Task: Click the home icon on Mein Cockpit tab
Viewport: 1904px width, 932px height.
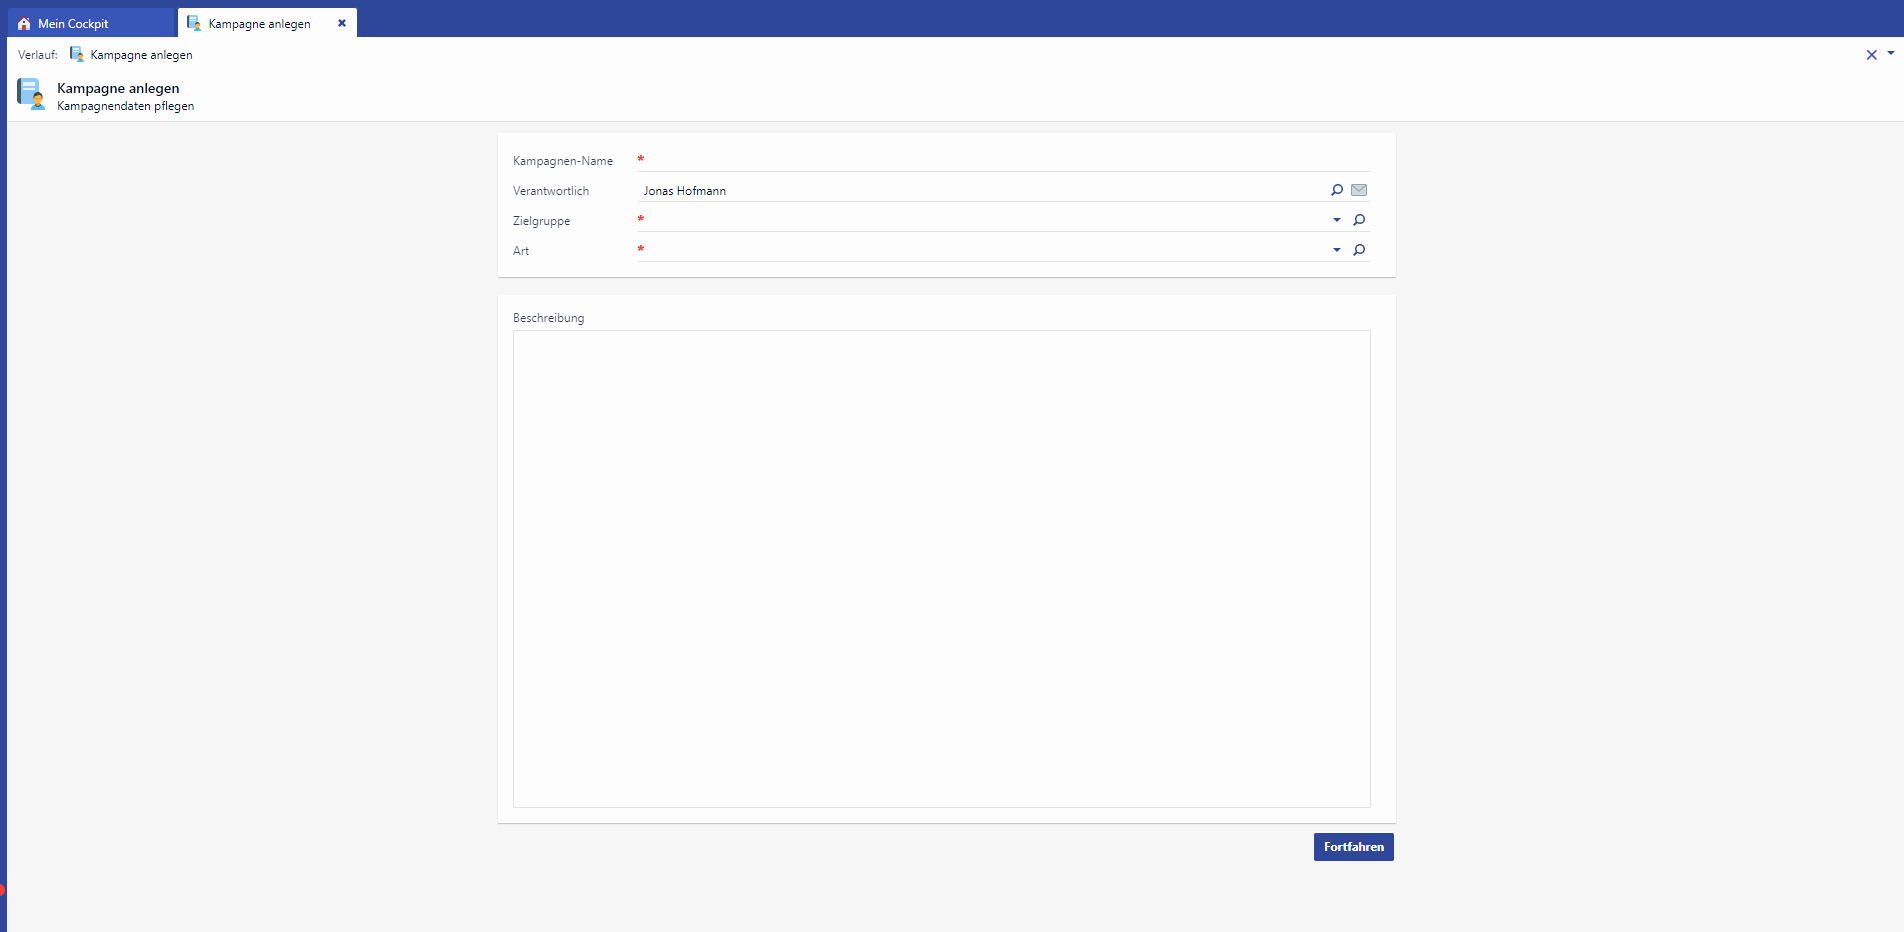Action: click(24, 24)
